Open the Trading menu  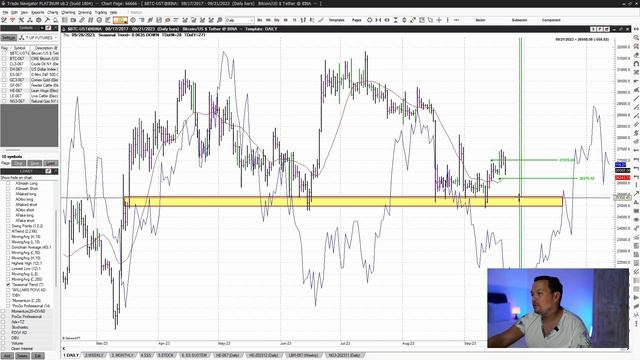[100, 12]
